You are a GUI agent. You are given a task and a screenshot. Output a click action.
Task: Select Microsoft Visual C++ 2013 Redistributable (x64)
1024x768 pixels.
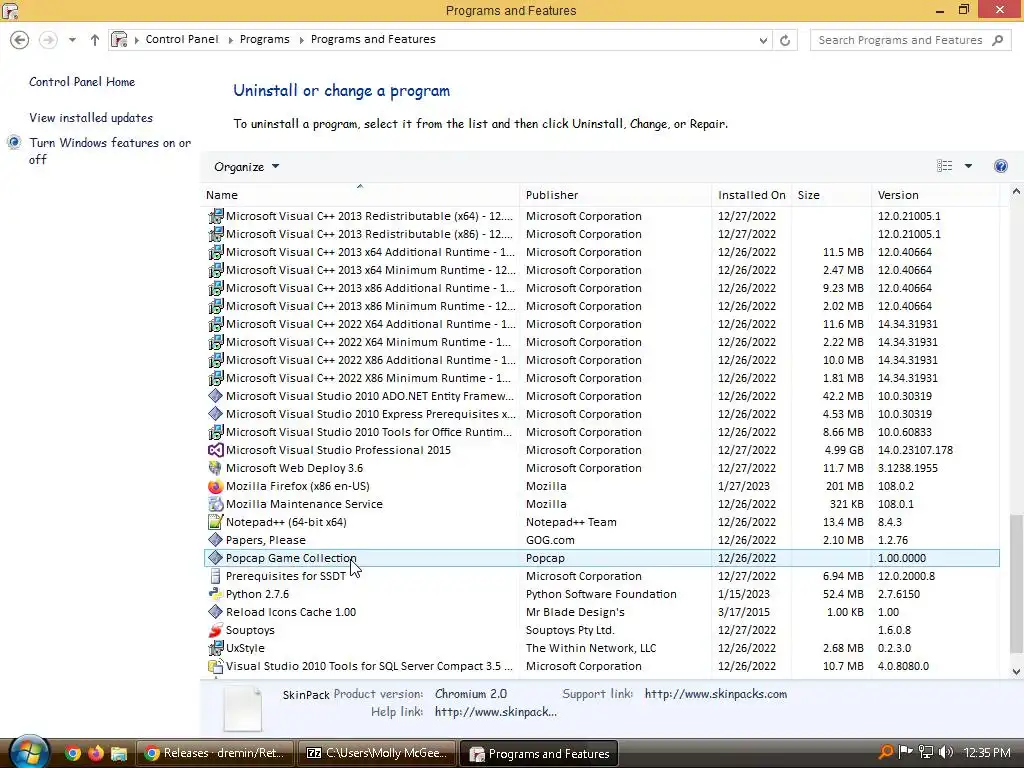click(601, 216)
